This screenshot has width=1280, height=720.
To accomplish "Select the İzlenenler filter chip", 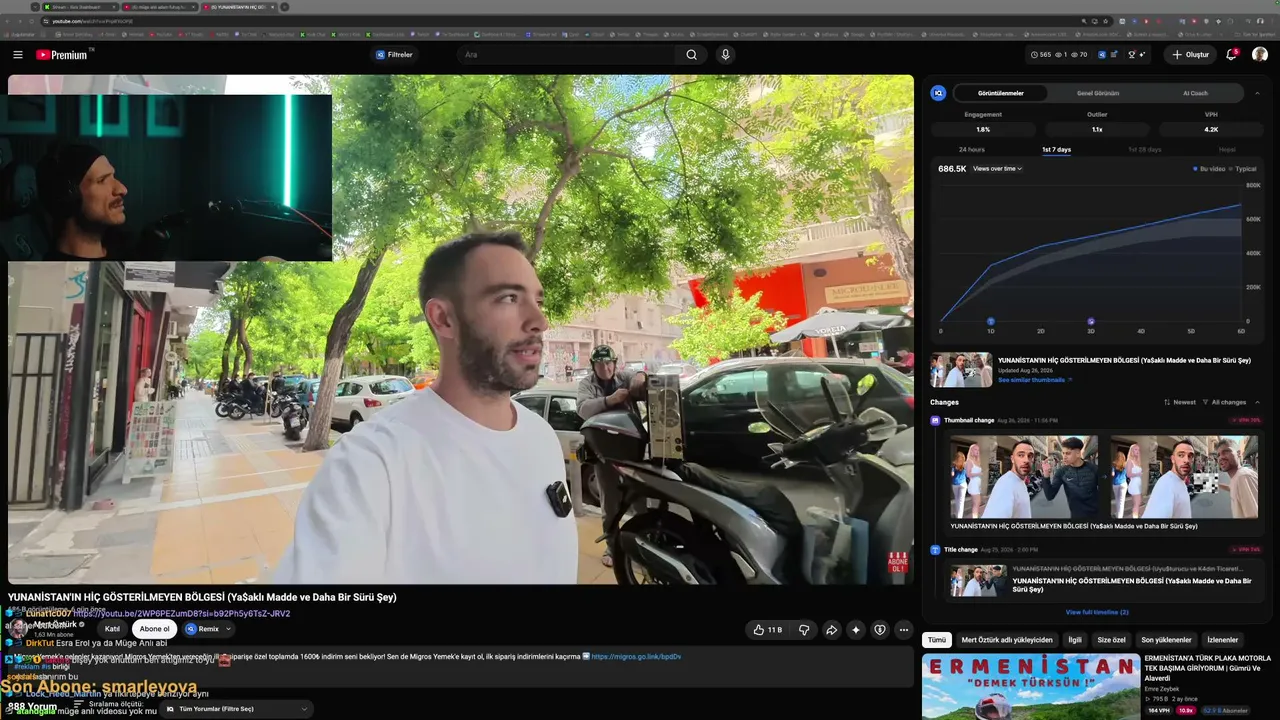I will point(1223,640).
